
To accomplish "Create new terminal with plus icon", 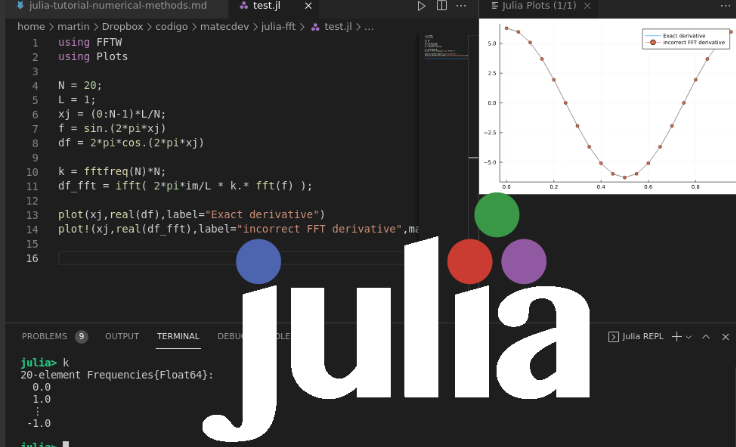I will click(x=676, y=337).
